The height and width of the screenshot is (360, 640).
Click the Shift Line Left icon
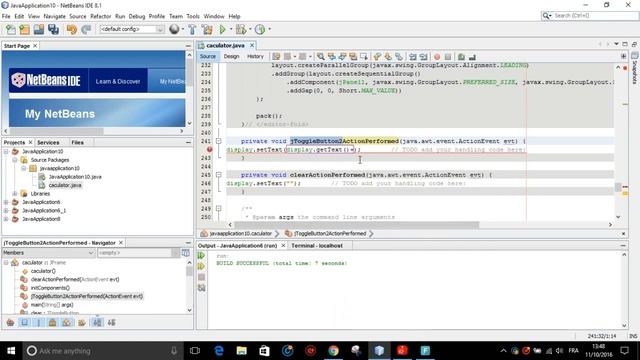[x=413, y=57]
